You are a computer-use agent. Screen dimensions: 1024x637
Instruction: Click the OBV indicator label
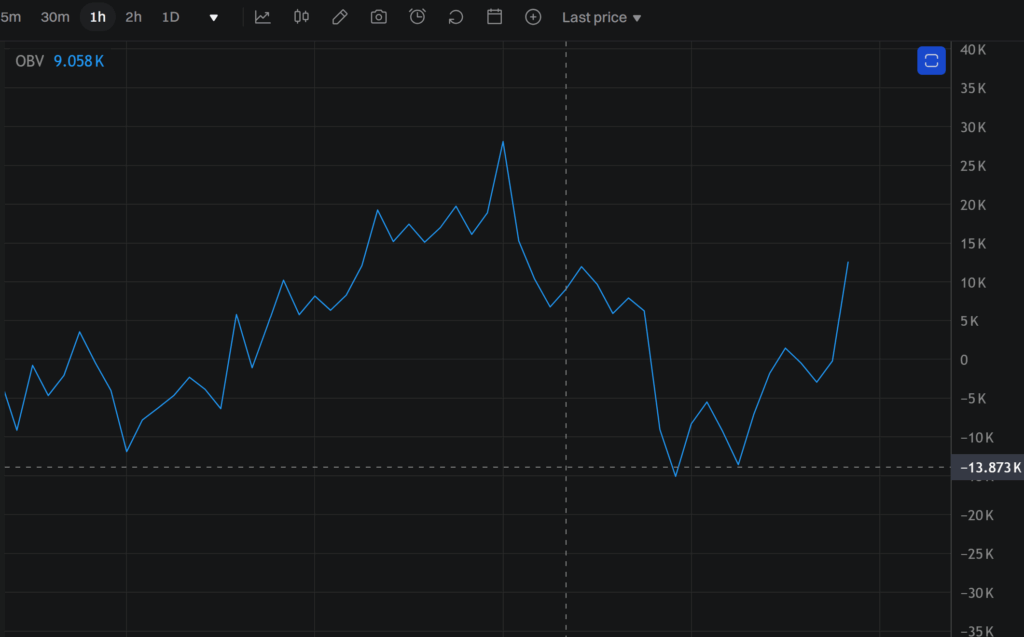coord(30,61)
